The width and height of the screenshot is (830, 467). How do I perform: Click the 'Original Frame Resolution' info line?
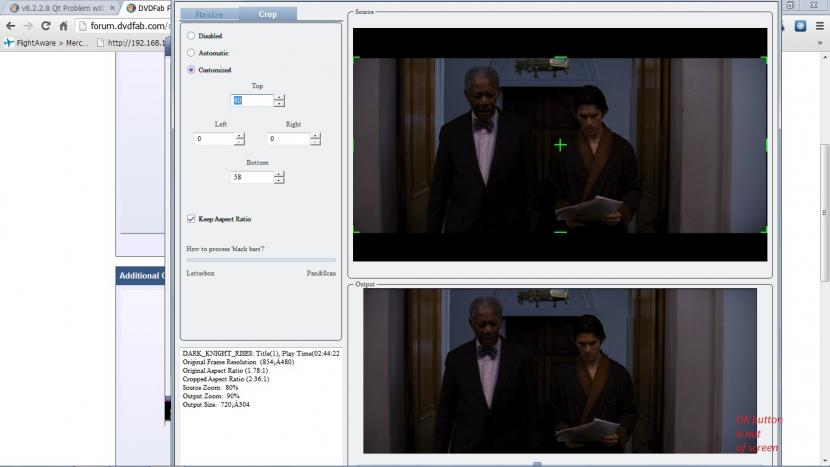click(238, 362)
